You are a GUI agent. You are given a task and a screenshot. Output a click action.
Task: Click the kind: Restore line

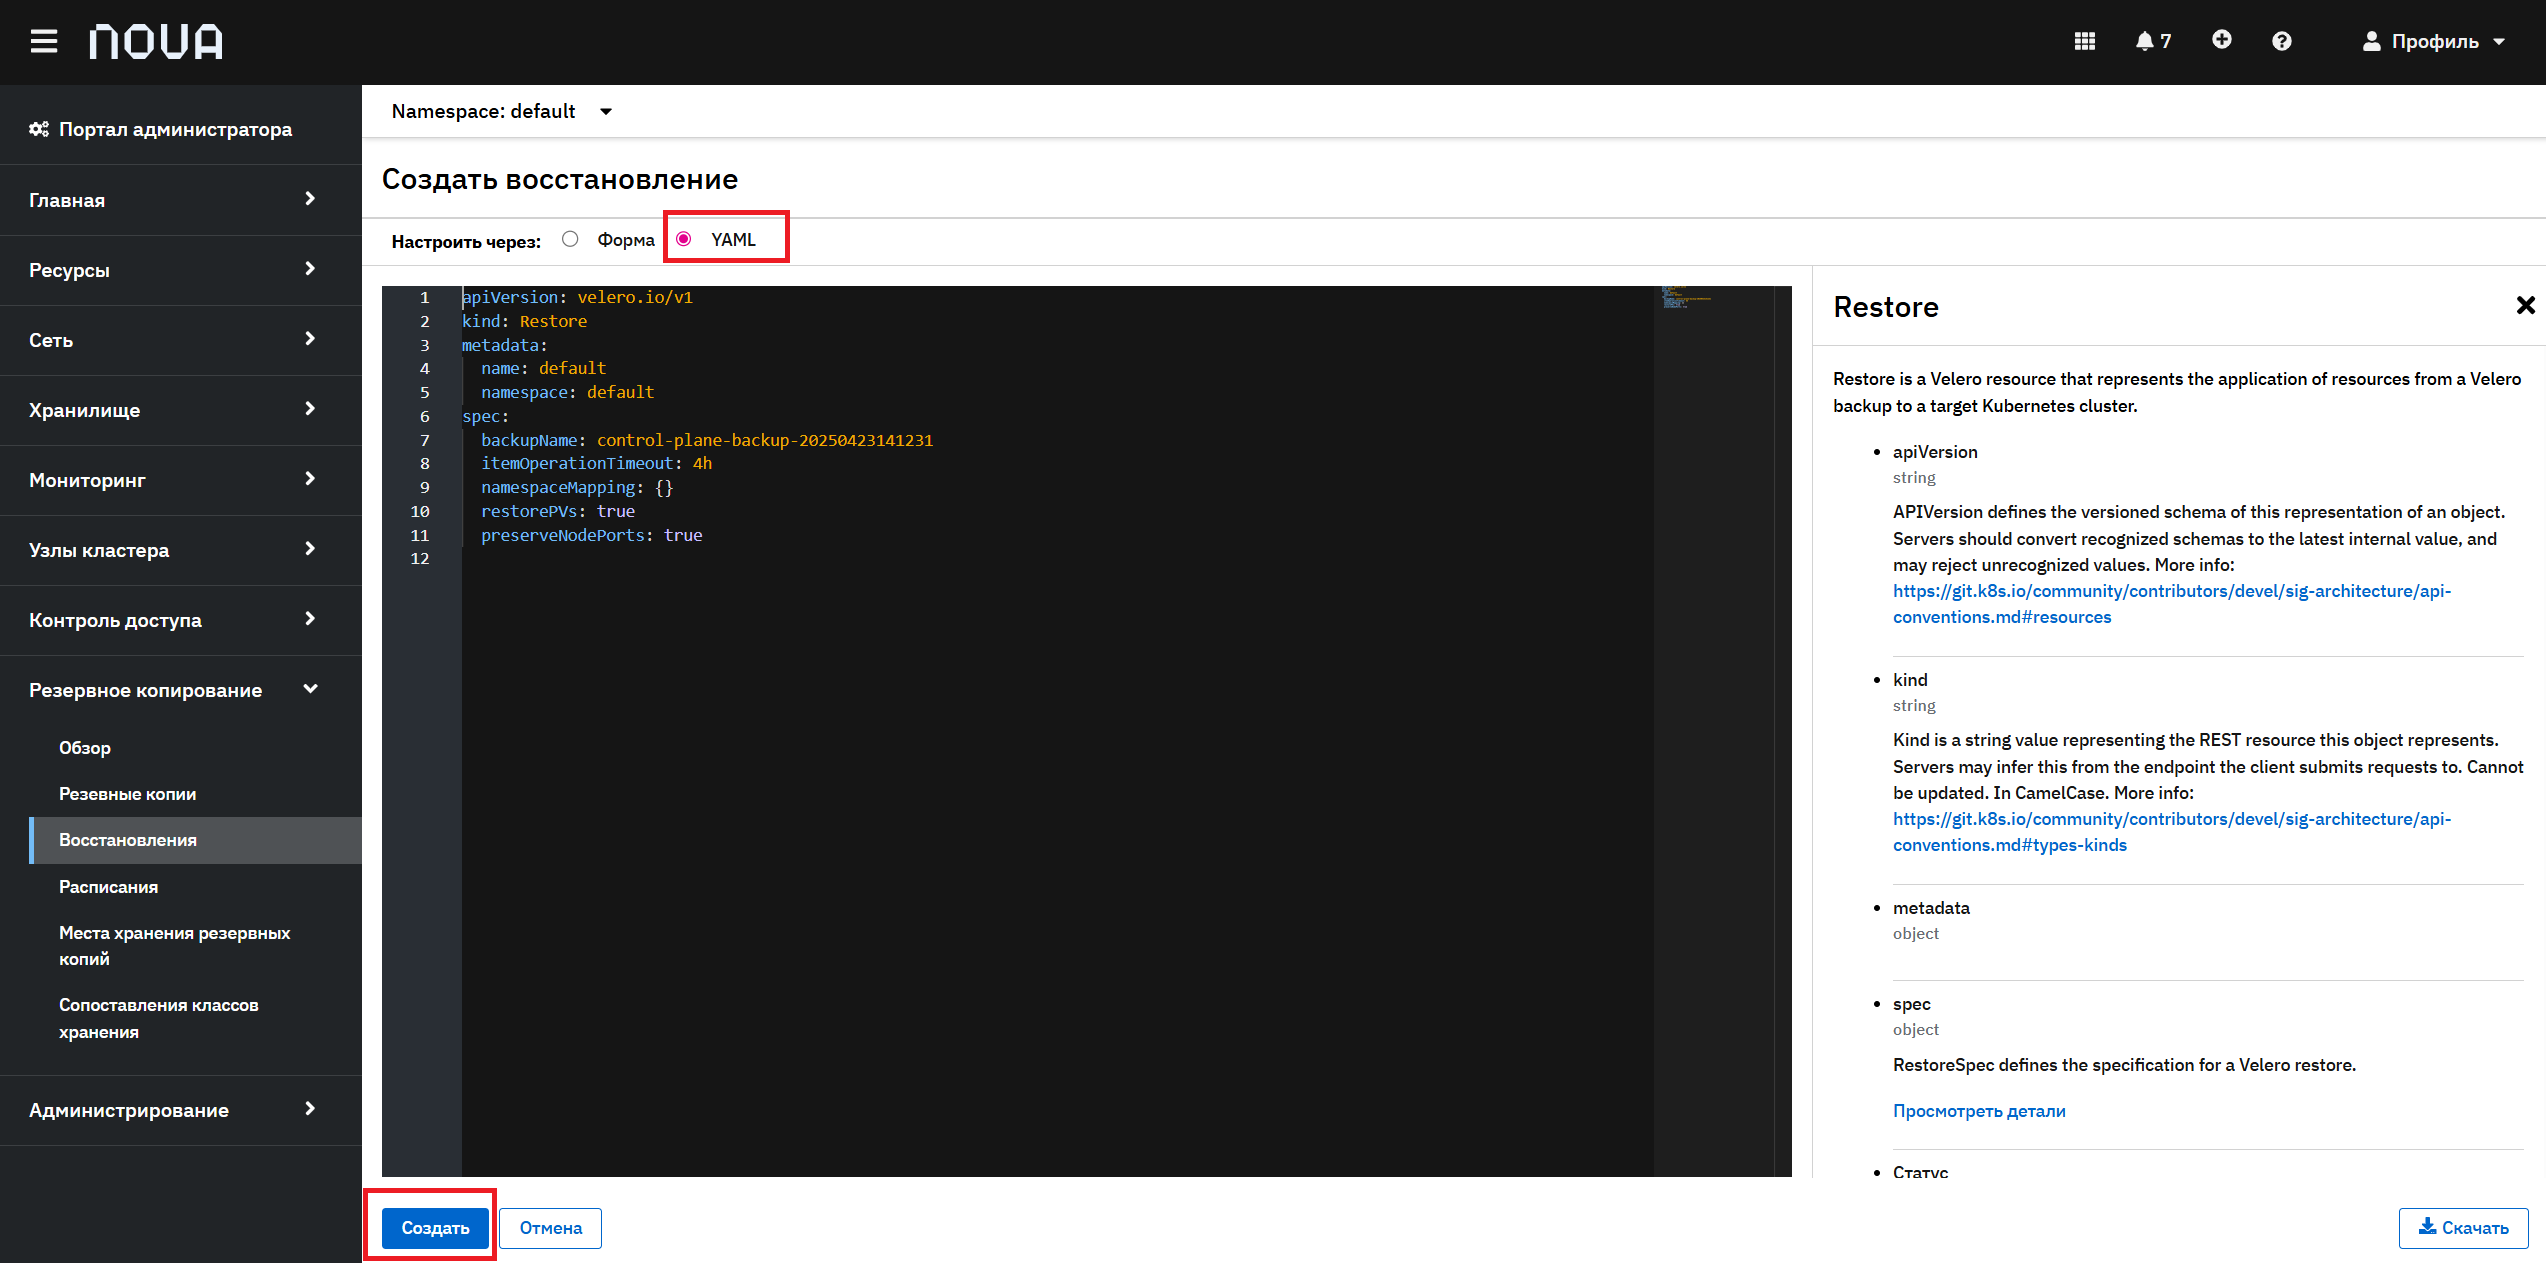(x=524, y=321)
